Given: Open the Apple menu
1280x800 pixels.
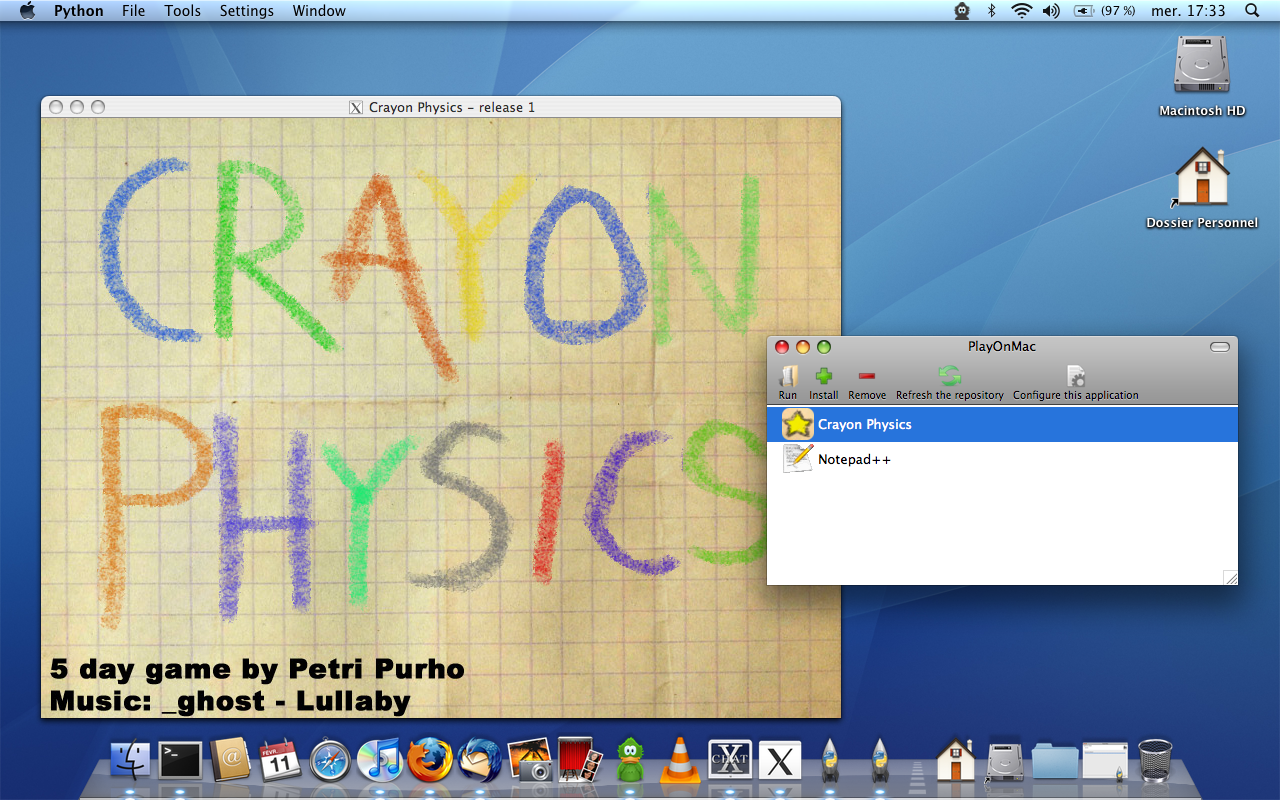Looking at the screenshot, I should pos(27,11).
